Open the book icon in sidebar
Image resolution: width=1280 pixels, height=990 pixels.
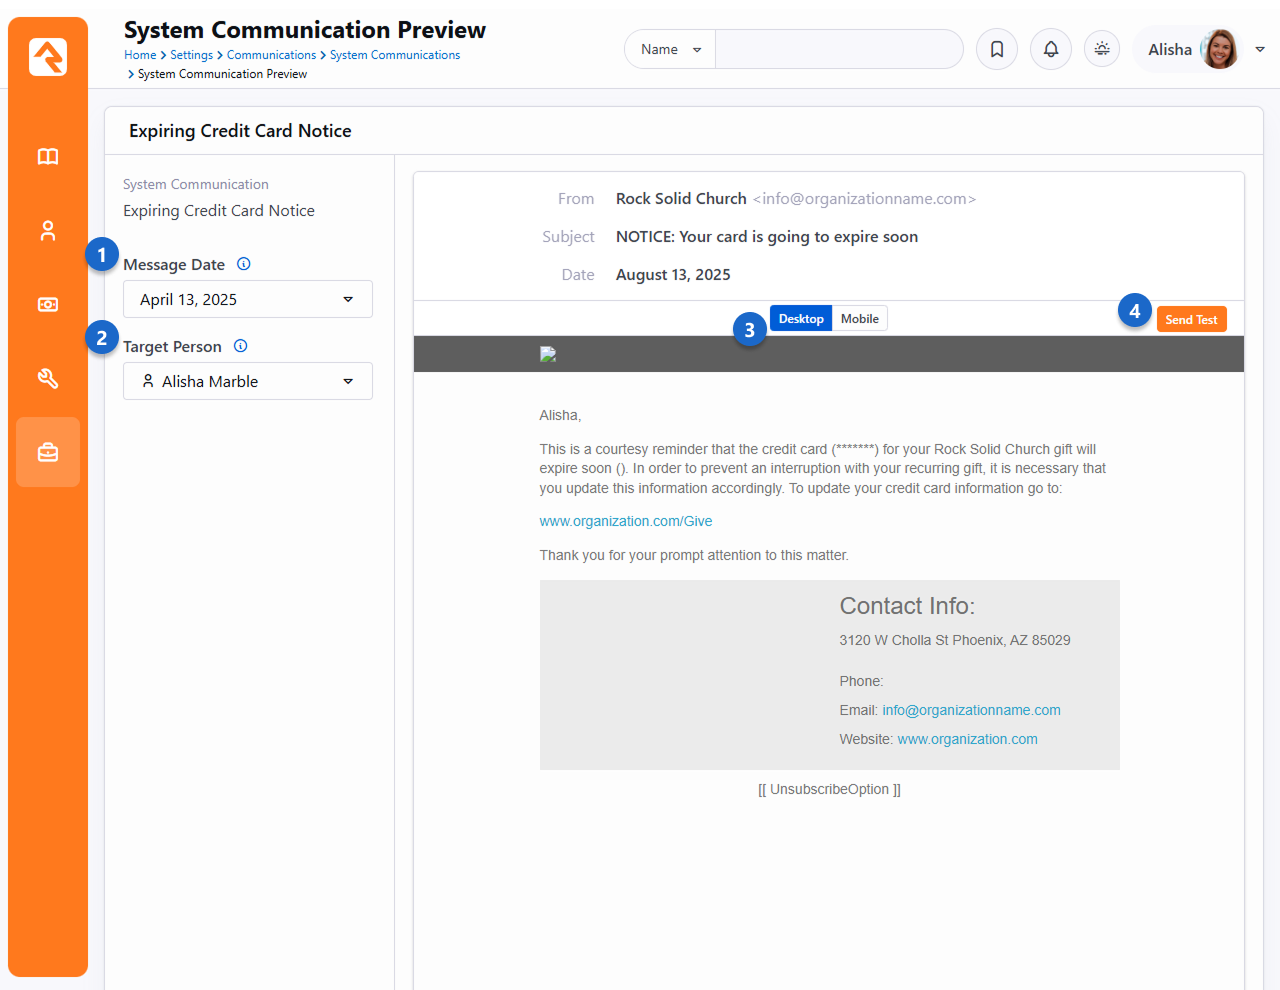tap(48, 157)
